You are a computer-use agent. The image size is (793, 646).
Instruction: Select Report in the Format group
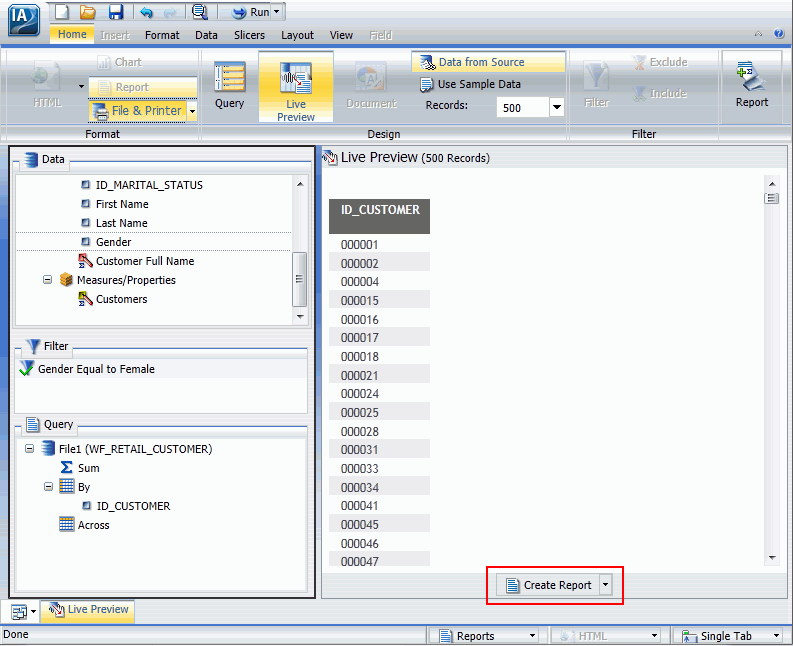point(143,87)
